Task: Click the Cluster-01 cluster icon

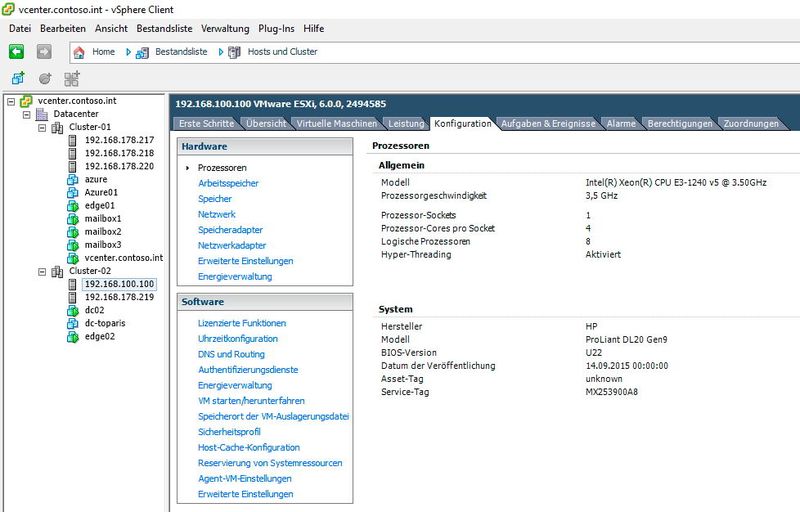Action: tap(57, 127)
